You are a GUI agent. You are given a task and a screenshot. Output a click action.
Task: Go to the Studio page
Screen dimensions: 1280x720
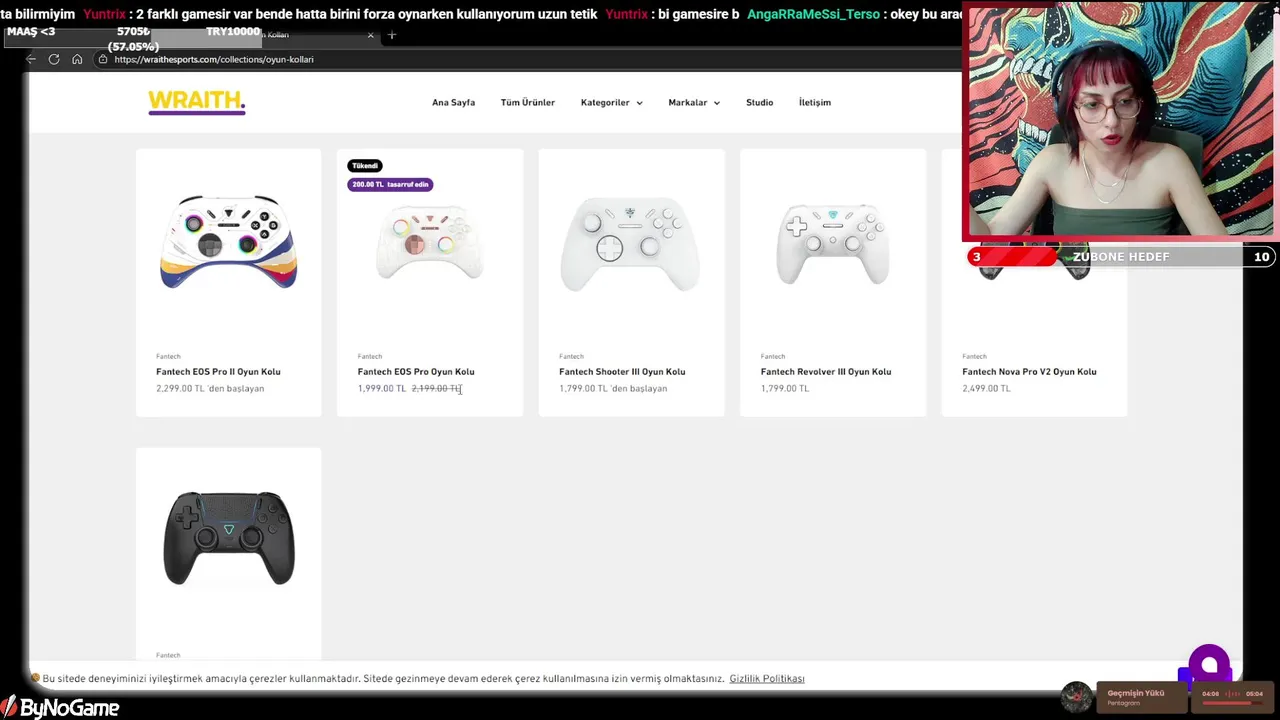pos(759,102)
